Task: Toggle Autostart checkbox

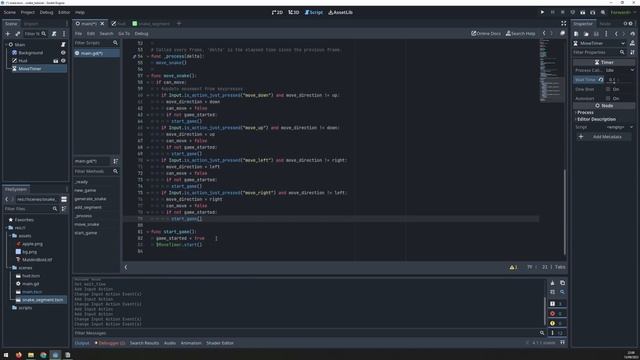Action: pyautogui.click(x=608, y=98)
